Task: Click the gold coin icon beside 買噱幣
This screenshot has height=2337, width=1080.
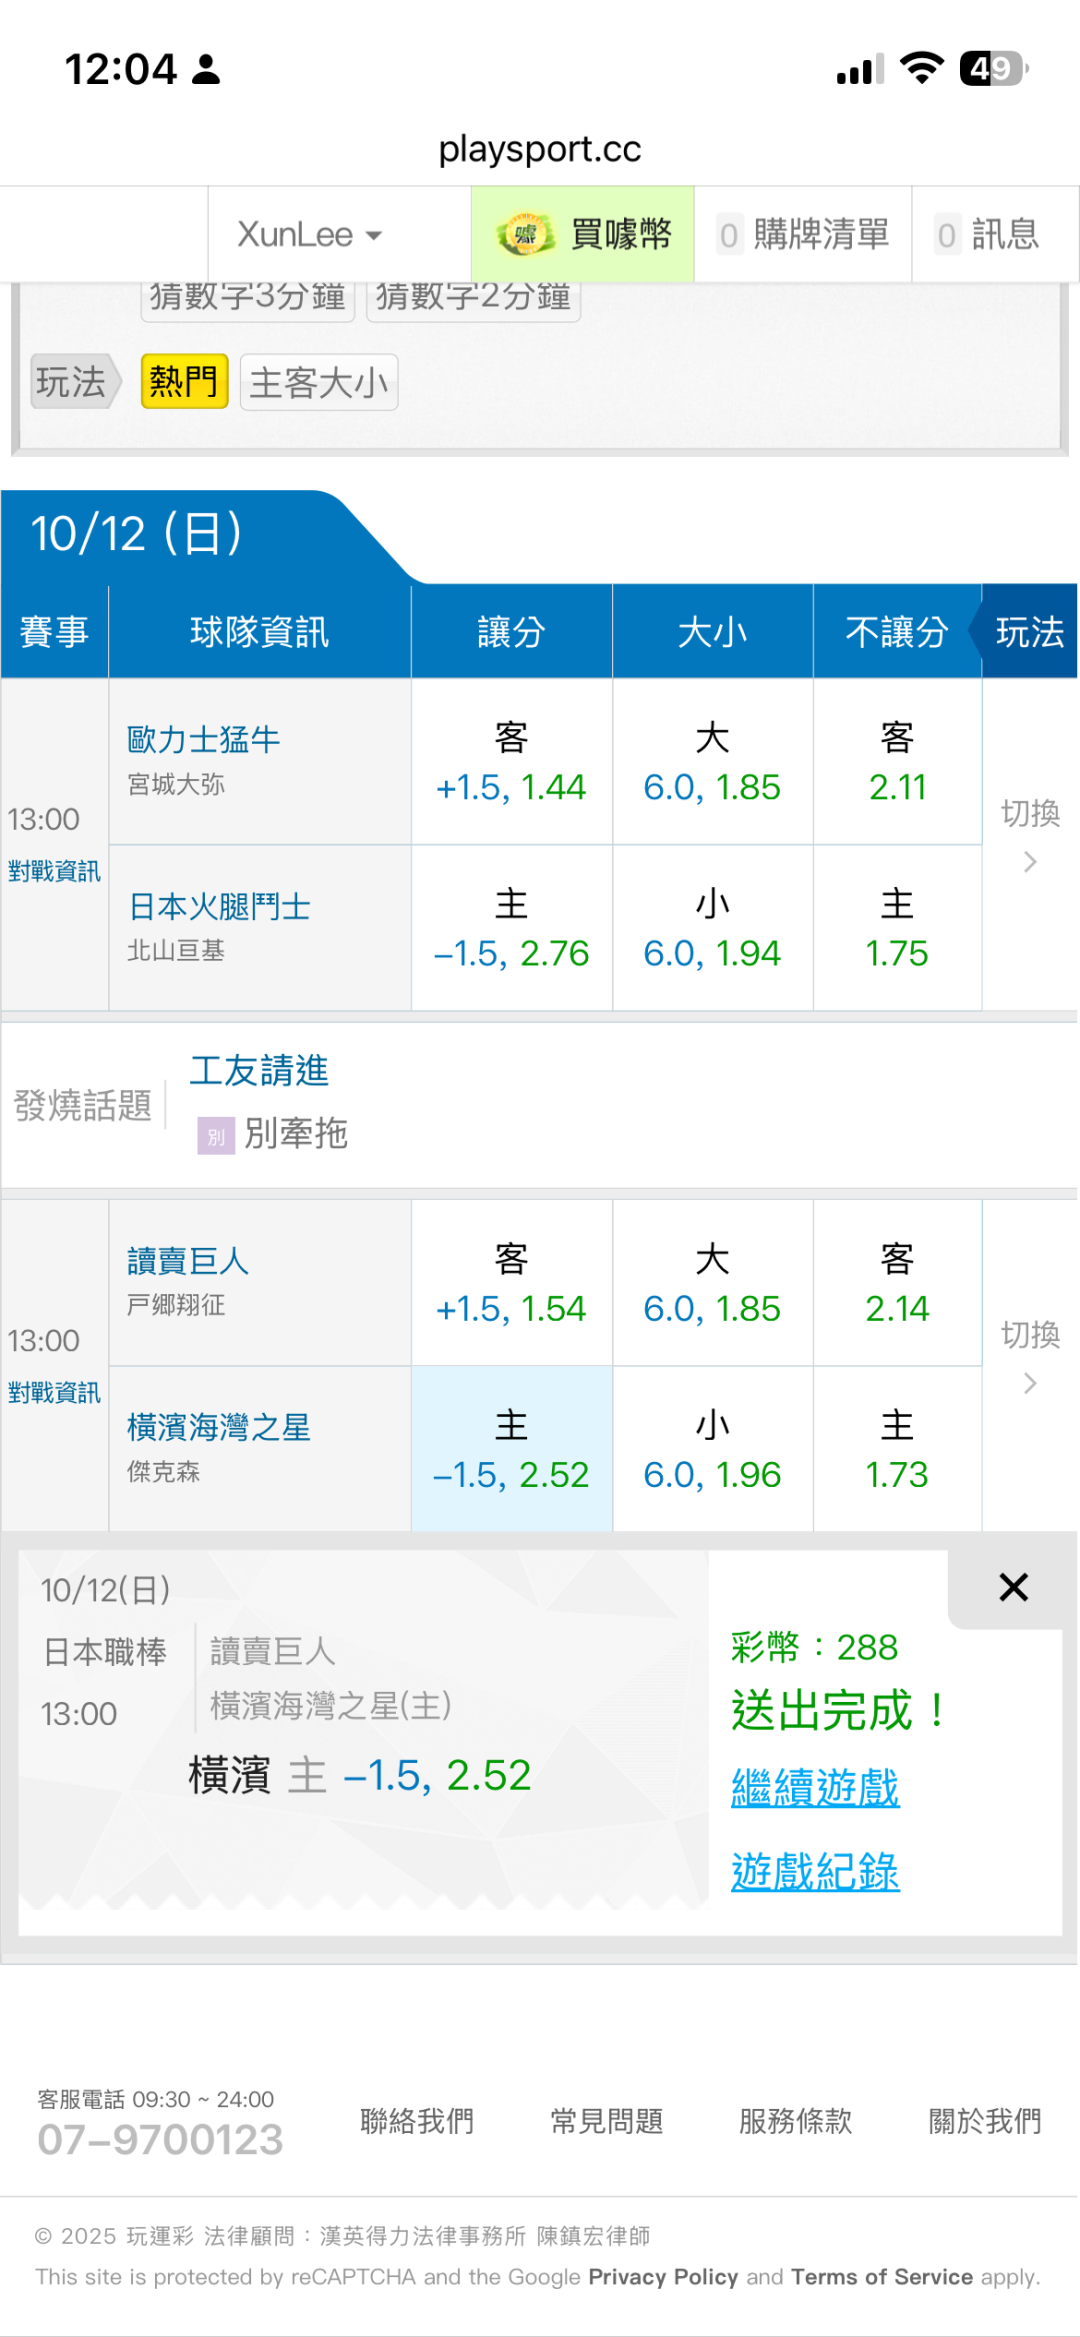Action: pos(525,235)
